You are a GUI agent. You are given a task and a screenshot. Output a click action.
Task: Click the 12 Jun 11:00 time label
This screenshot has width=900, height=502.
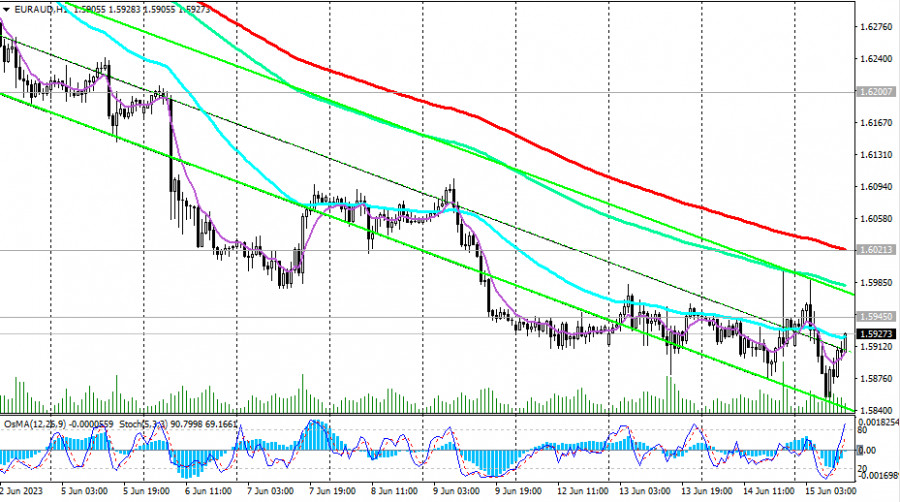[x=583, y=491]
